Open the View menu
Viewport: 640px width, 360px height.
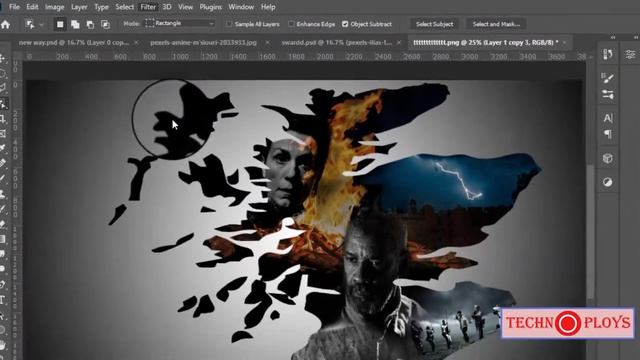(x=185, y=7)
